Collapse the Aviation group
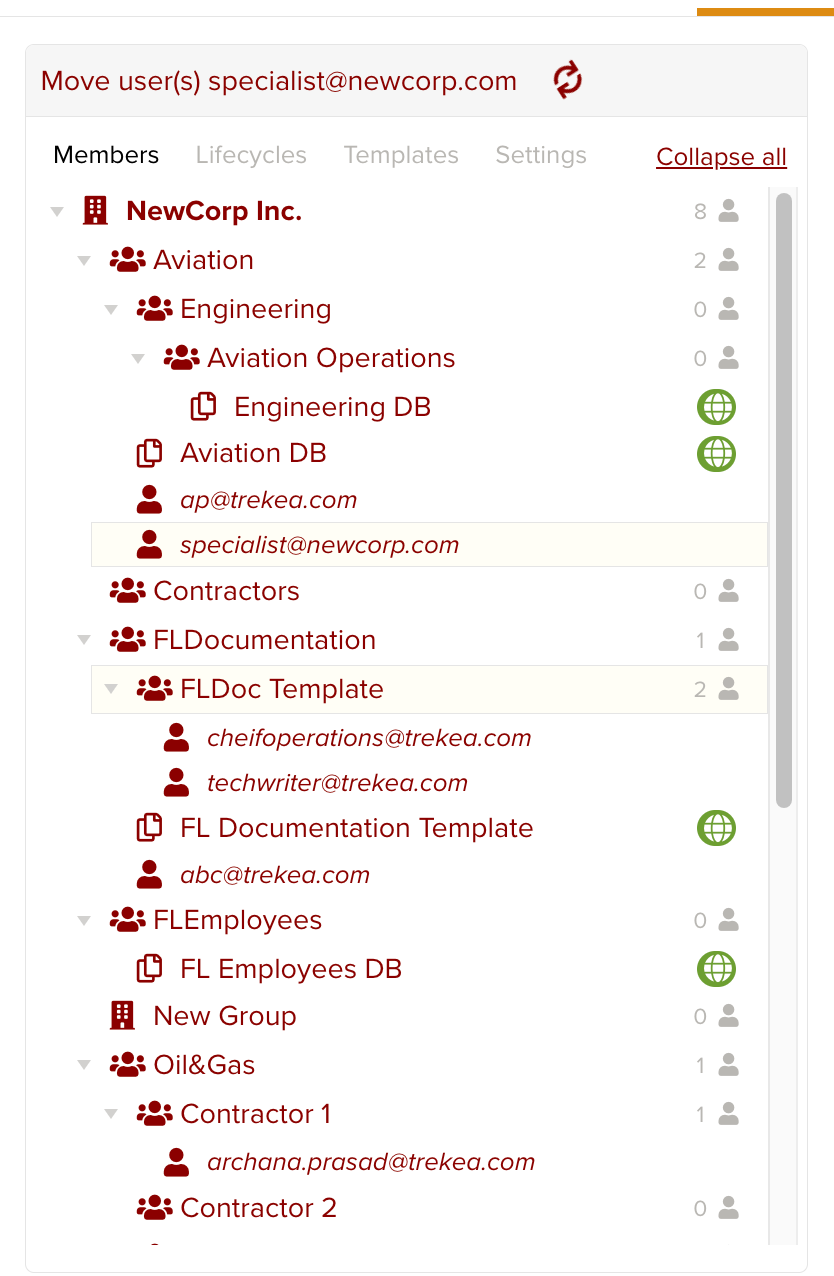834x1276 pixels. [x=84, y=261]
